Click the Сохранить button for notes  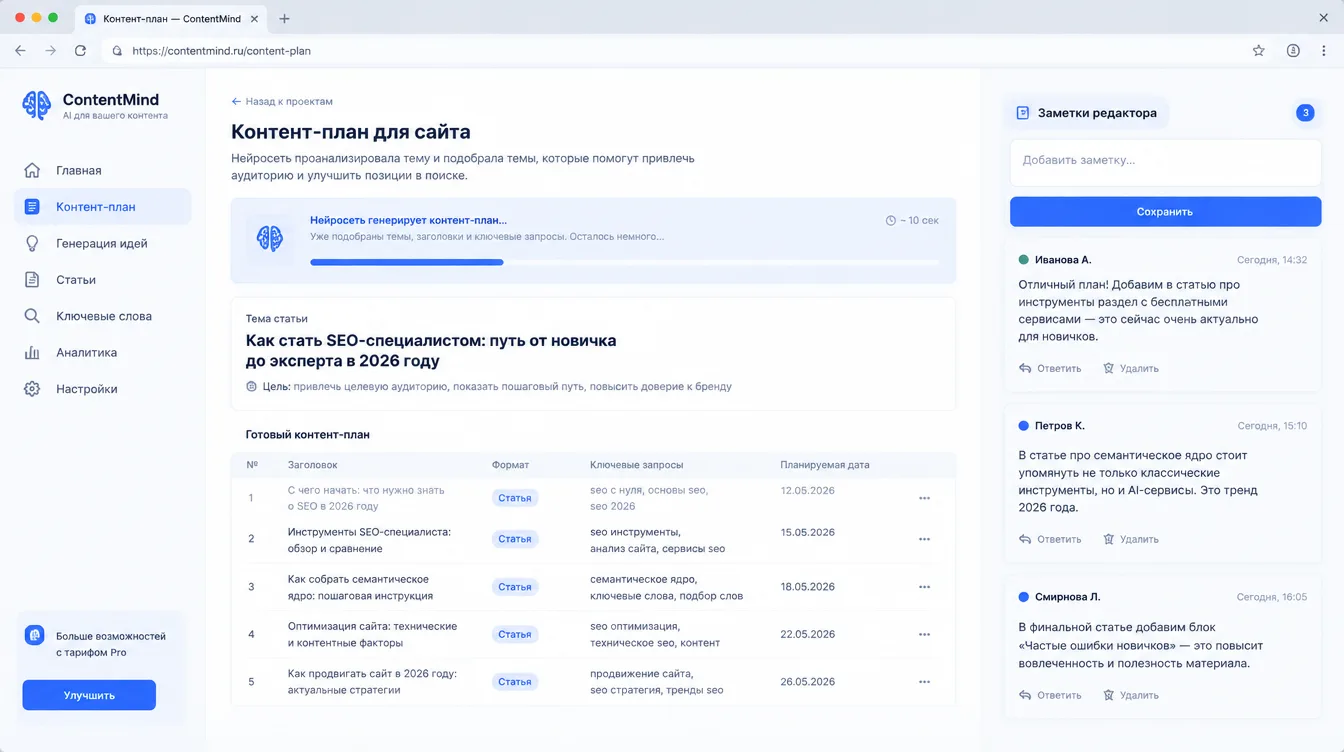click(x=1165, y=211)
